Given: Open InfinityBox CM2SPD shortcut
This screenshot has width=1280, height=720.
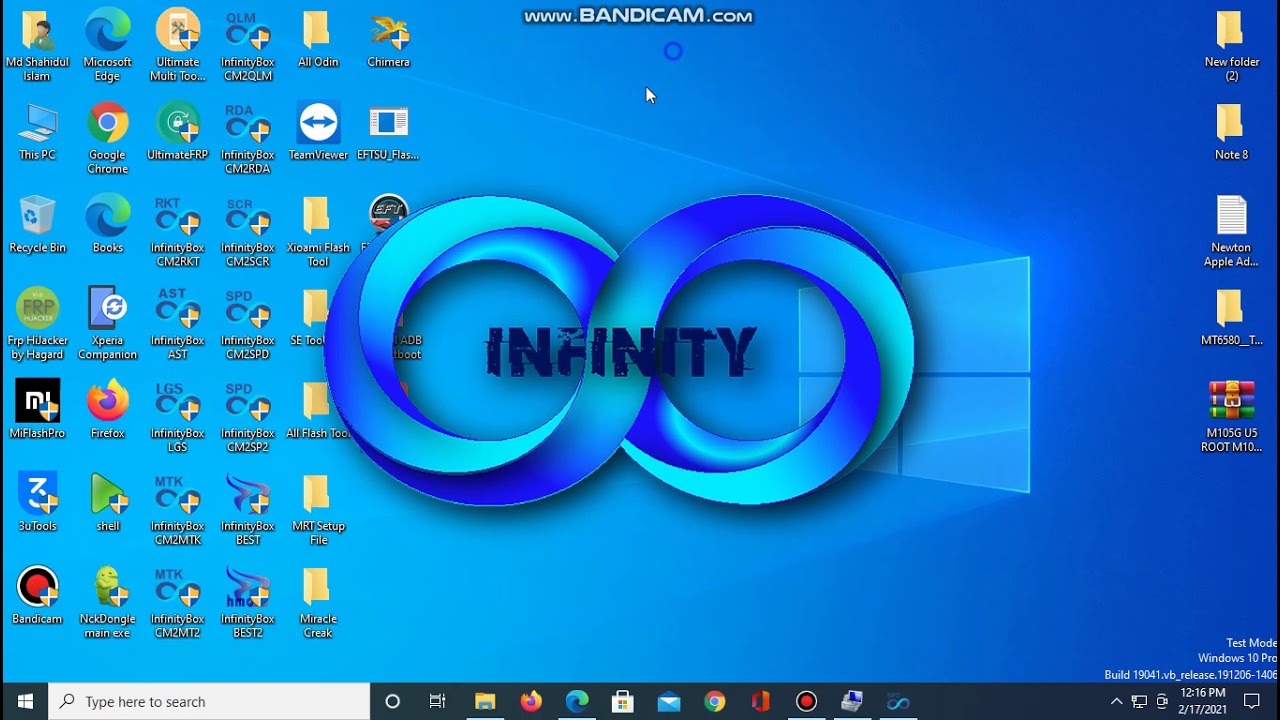Looking at the screenshot, I should point(248,324).
